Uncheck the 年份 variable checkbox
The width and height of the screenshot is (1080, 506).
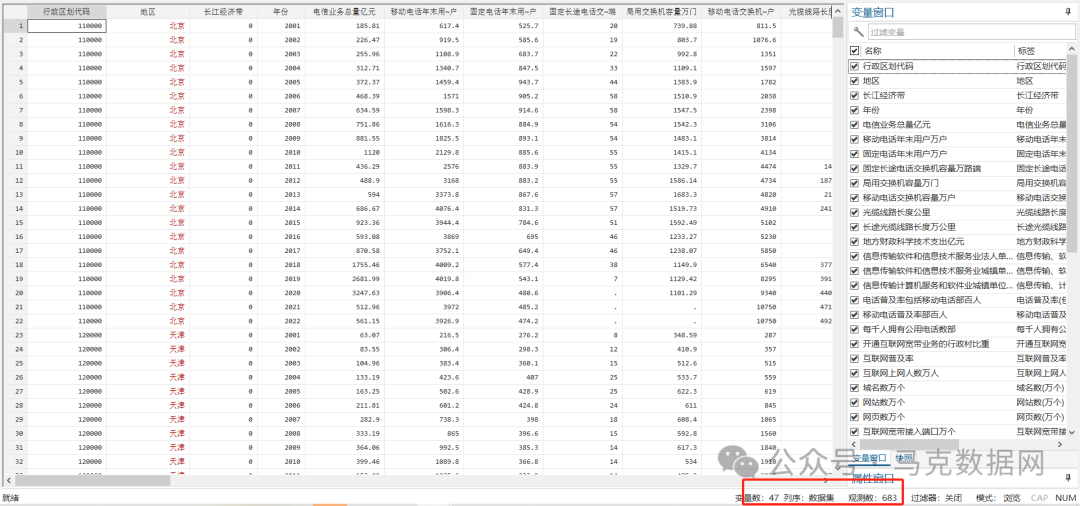(855, 110)
